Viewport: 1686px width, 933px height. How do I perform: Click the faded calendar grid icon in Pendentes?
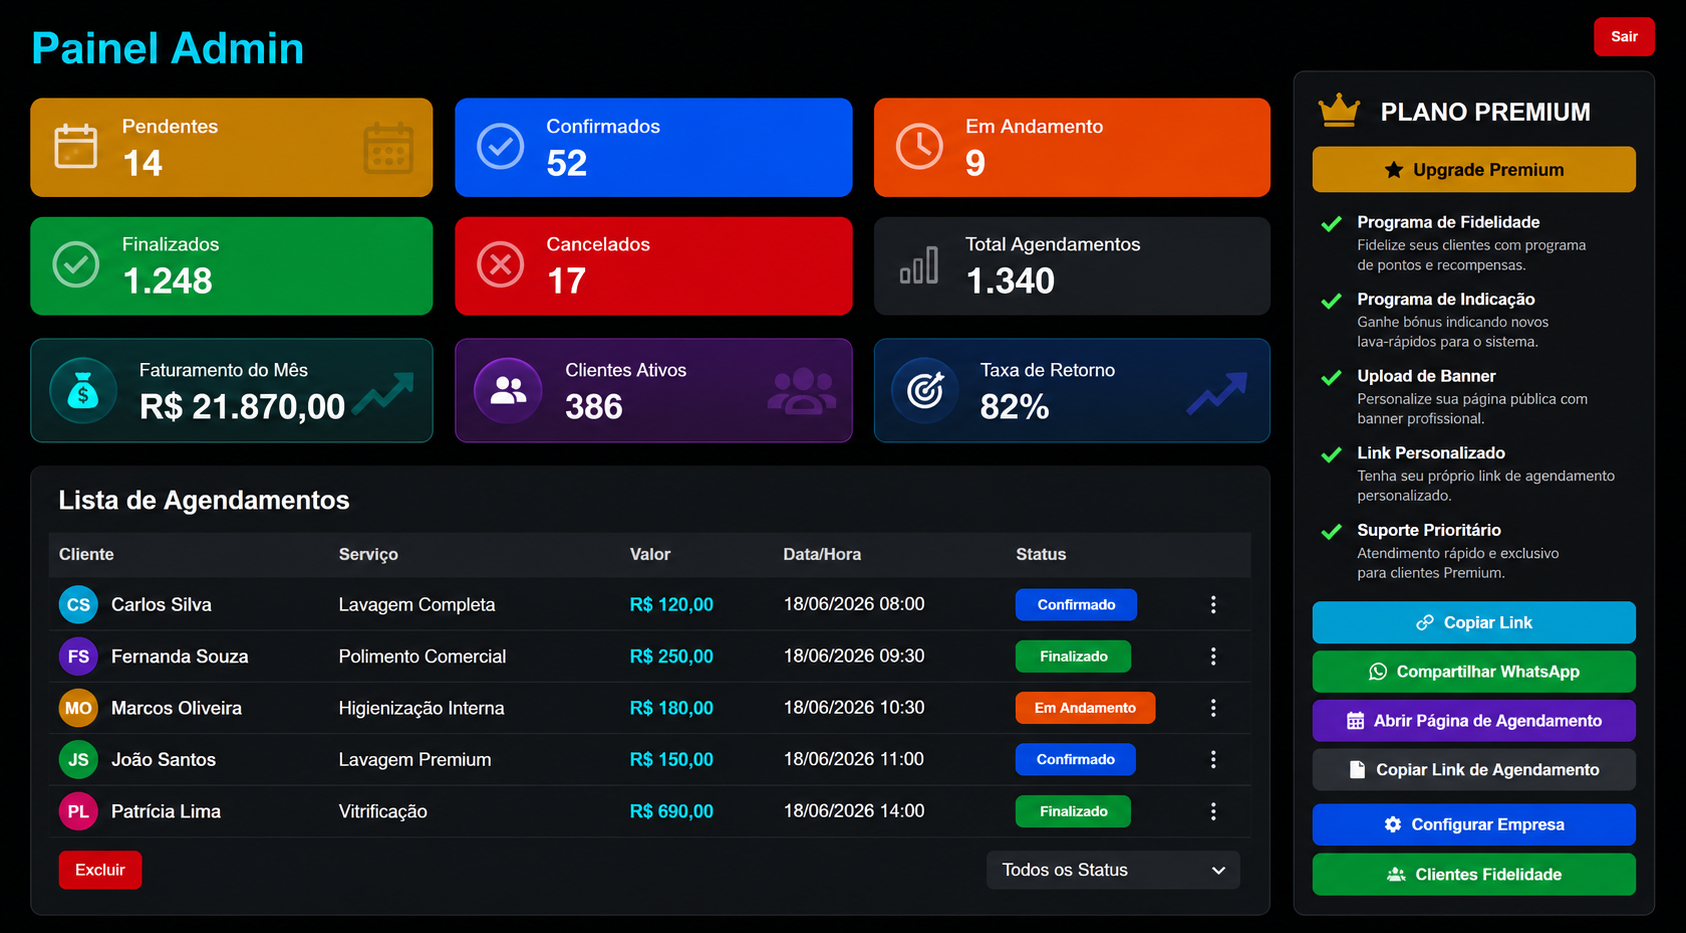coord(389,148)
